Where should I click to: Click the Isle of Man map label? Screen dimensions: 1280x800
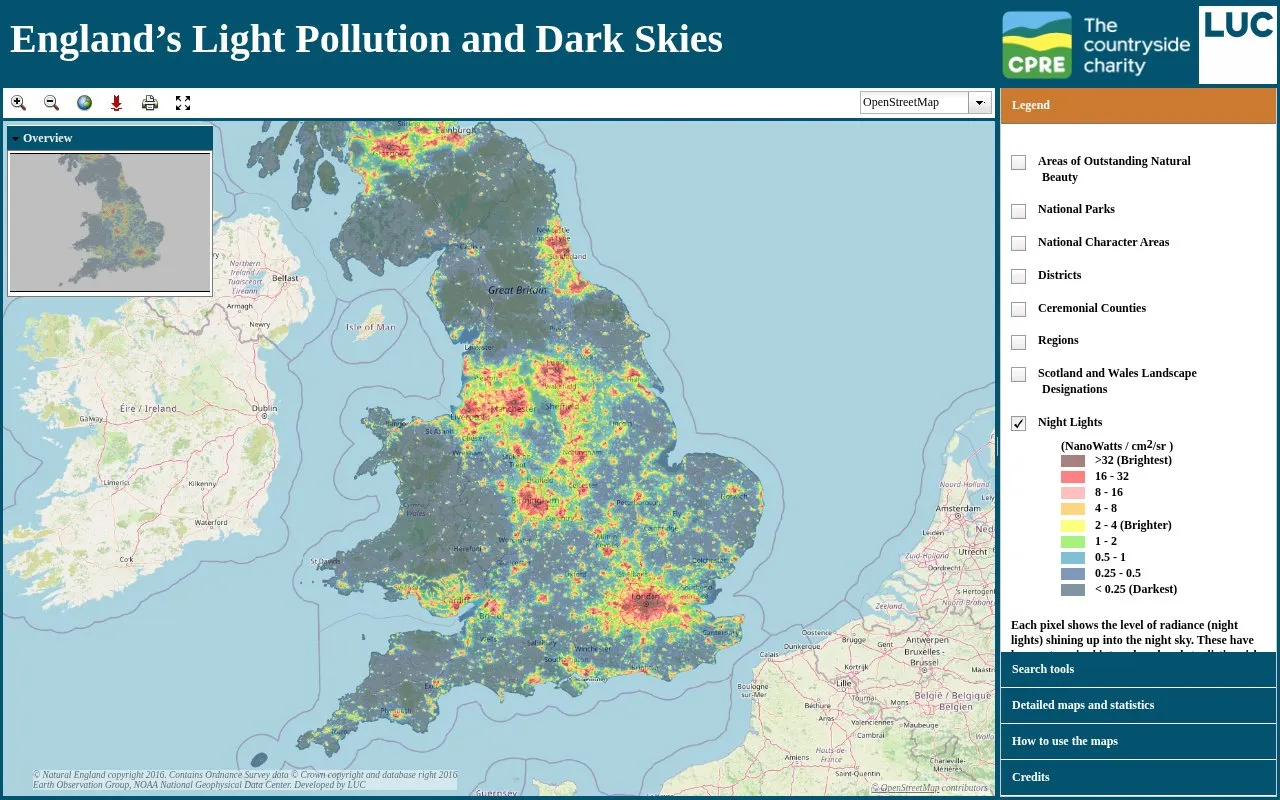370,327
